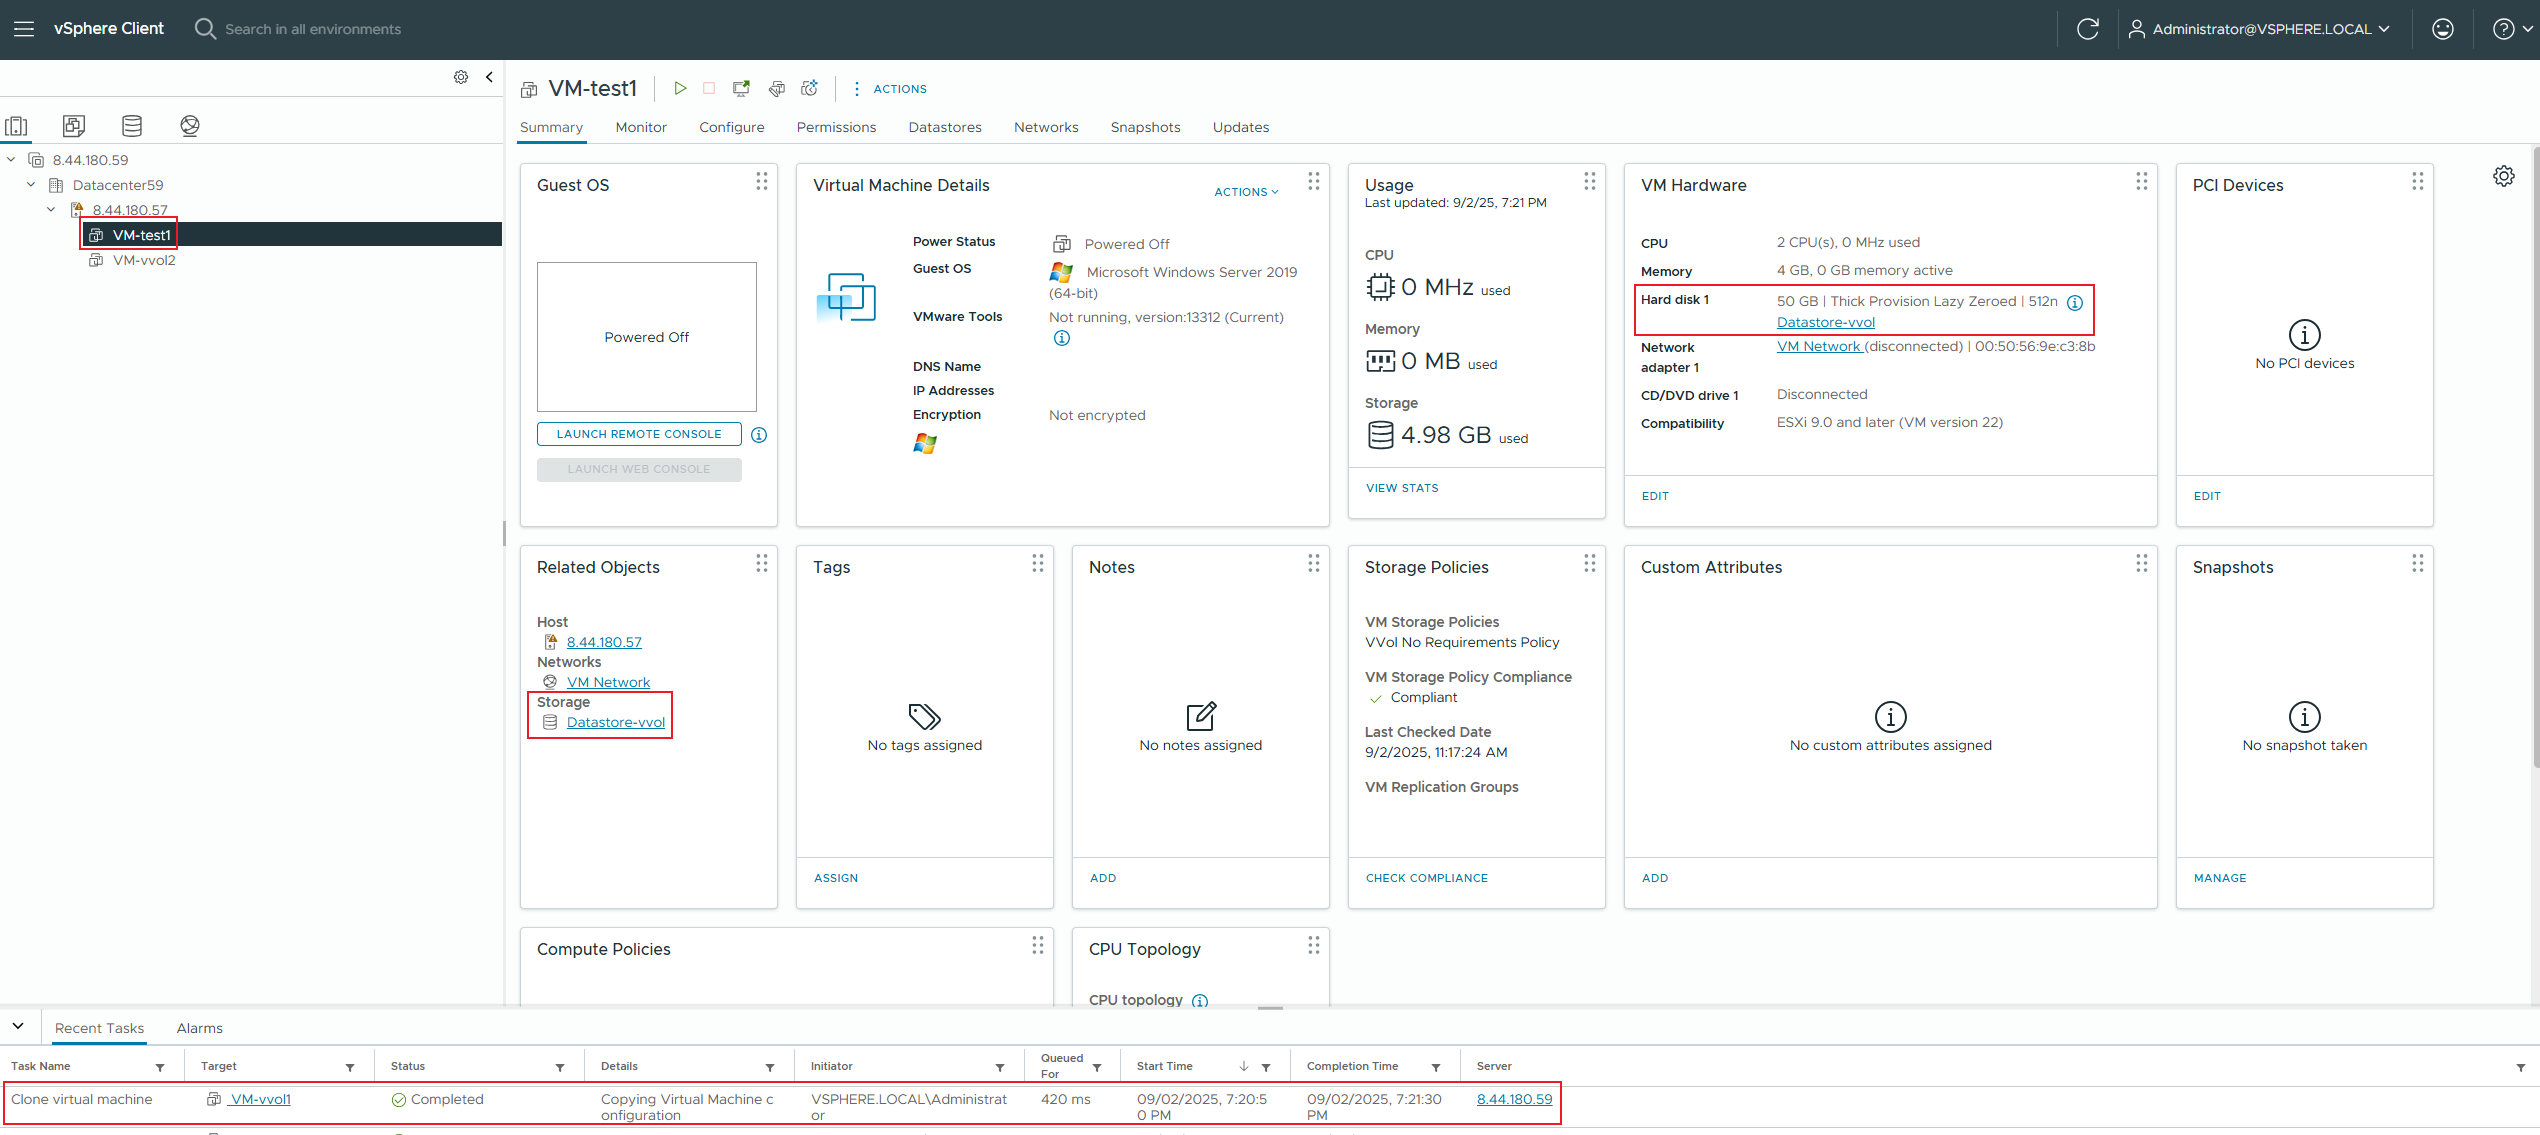Viewport: 2540px width, 1135px height.
Task: Click LAUNCH REMOTE CONSOLE button
Action: [639, 435]
